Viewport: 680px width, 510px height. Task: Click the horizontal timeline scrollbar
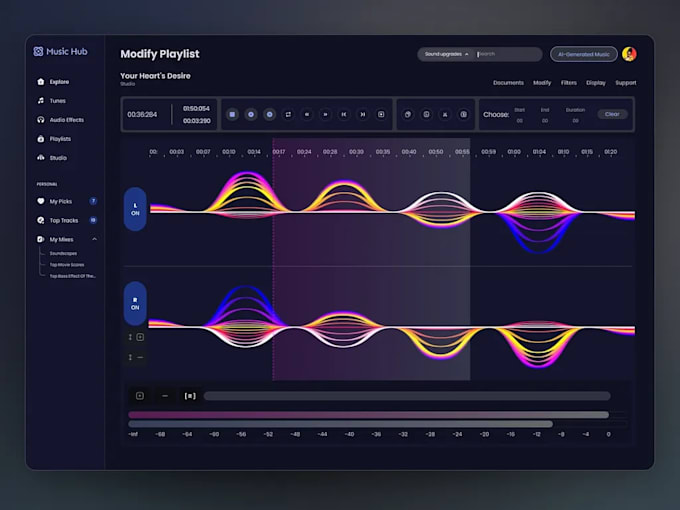click(407, 396)
